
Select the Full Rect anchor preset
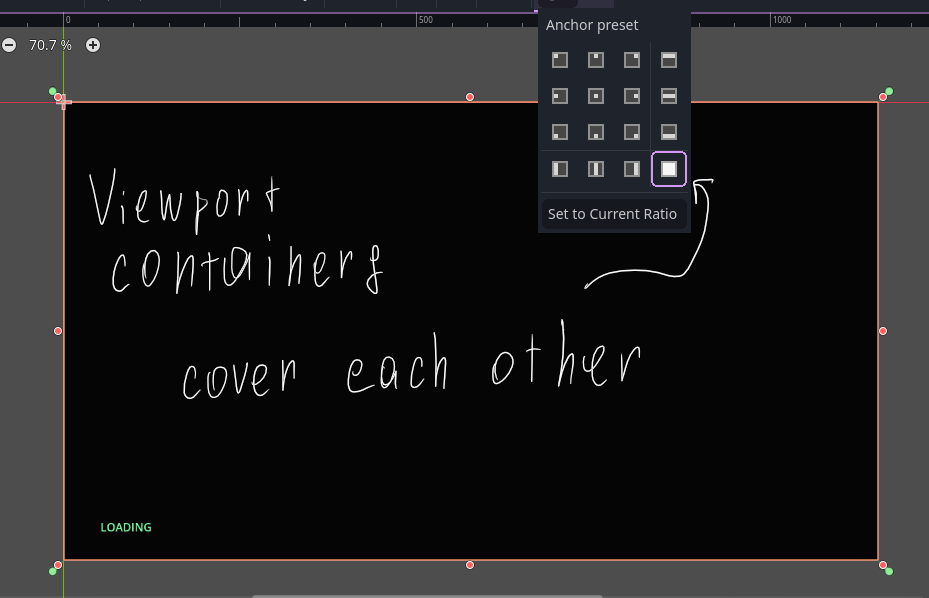tap(669, 169)
